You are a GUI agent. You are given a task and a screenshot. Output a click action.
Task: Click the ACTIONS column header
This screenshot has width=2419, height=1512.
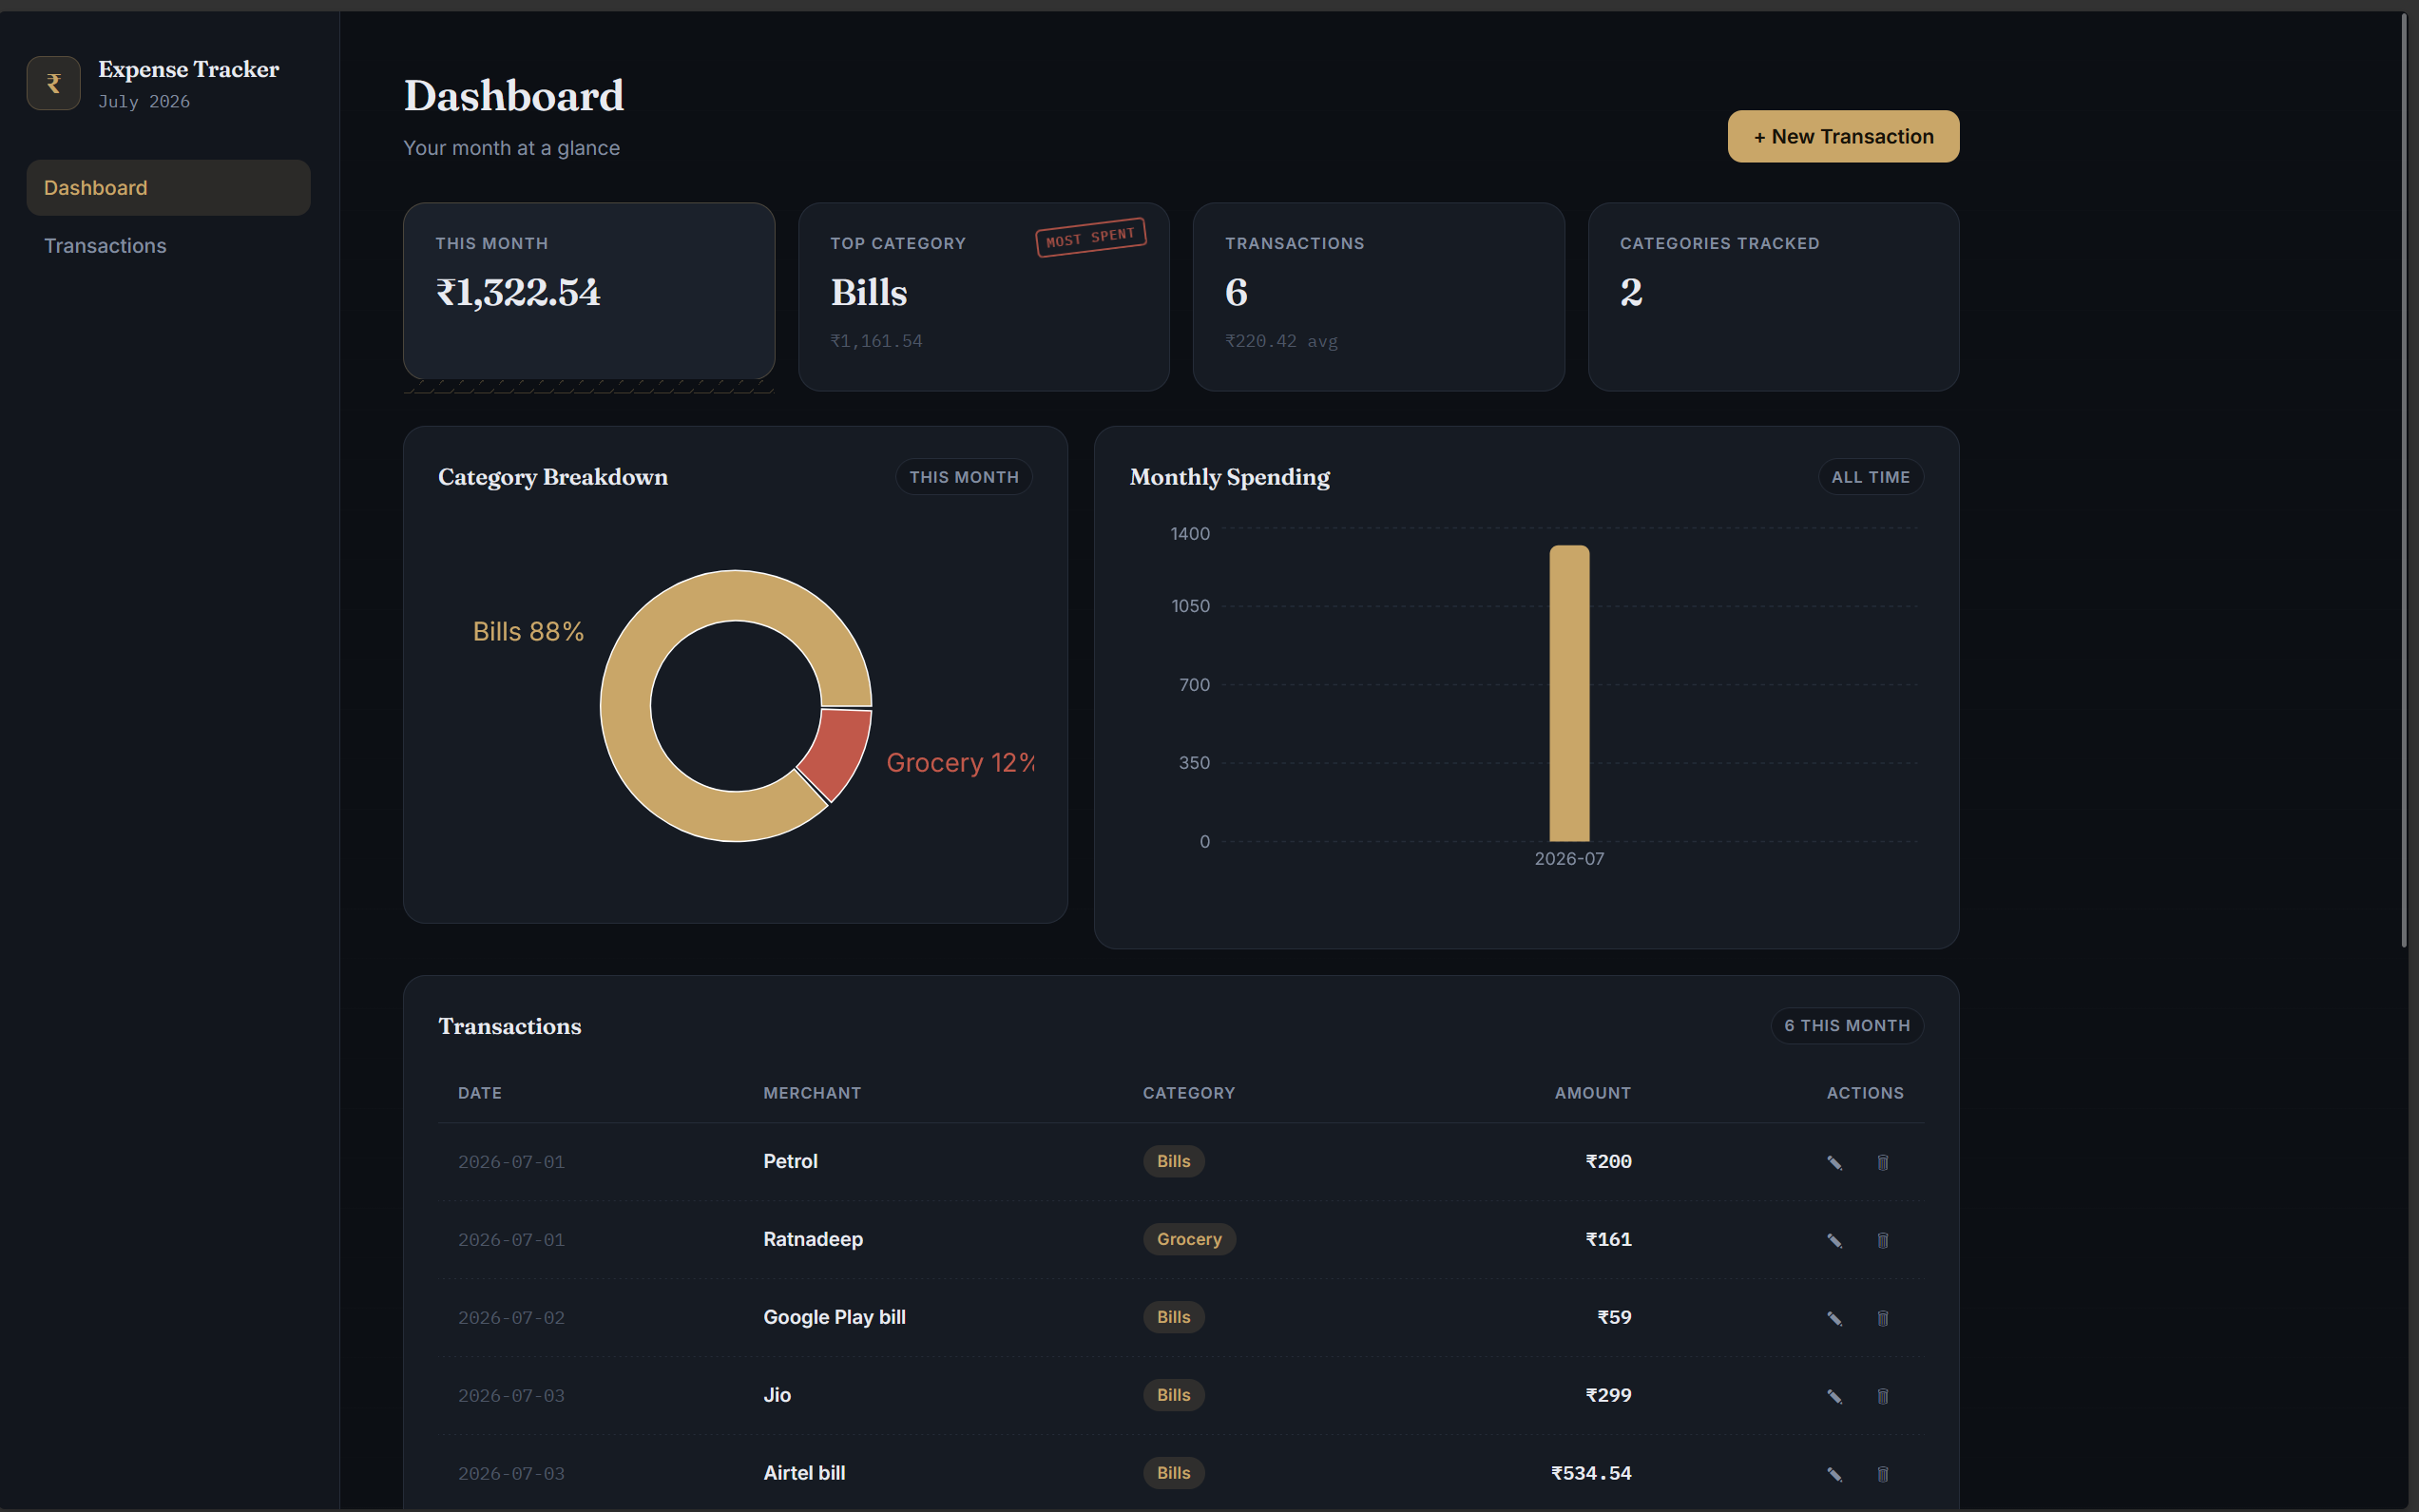point(1865,1093)
